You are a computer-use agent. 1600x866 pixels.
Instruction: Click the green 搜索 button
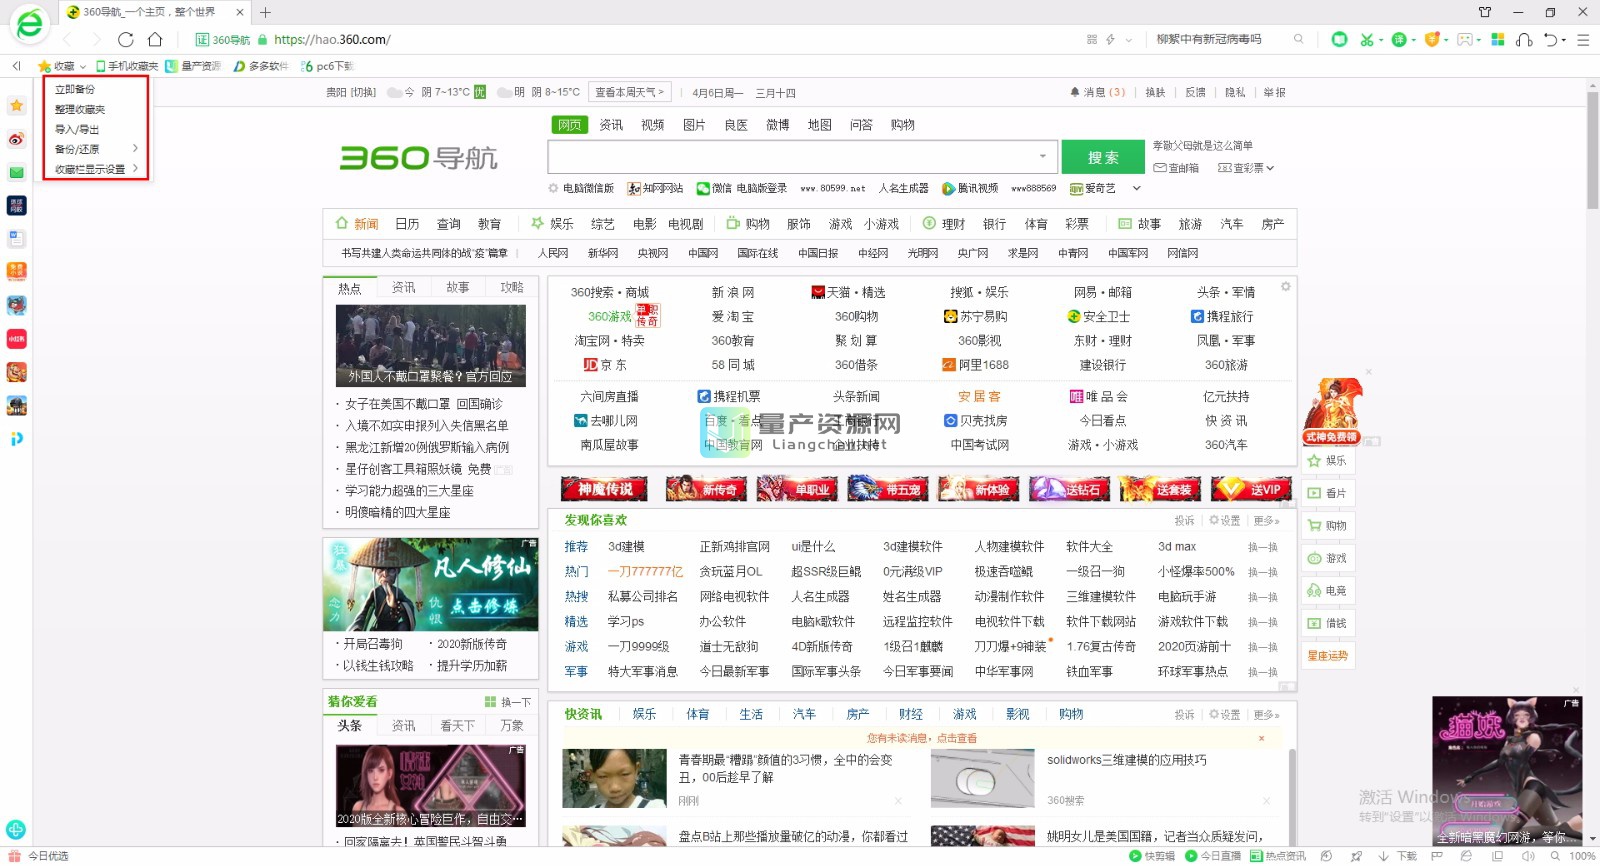click(1103, 158)
